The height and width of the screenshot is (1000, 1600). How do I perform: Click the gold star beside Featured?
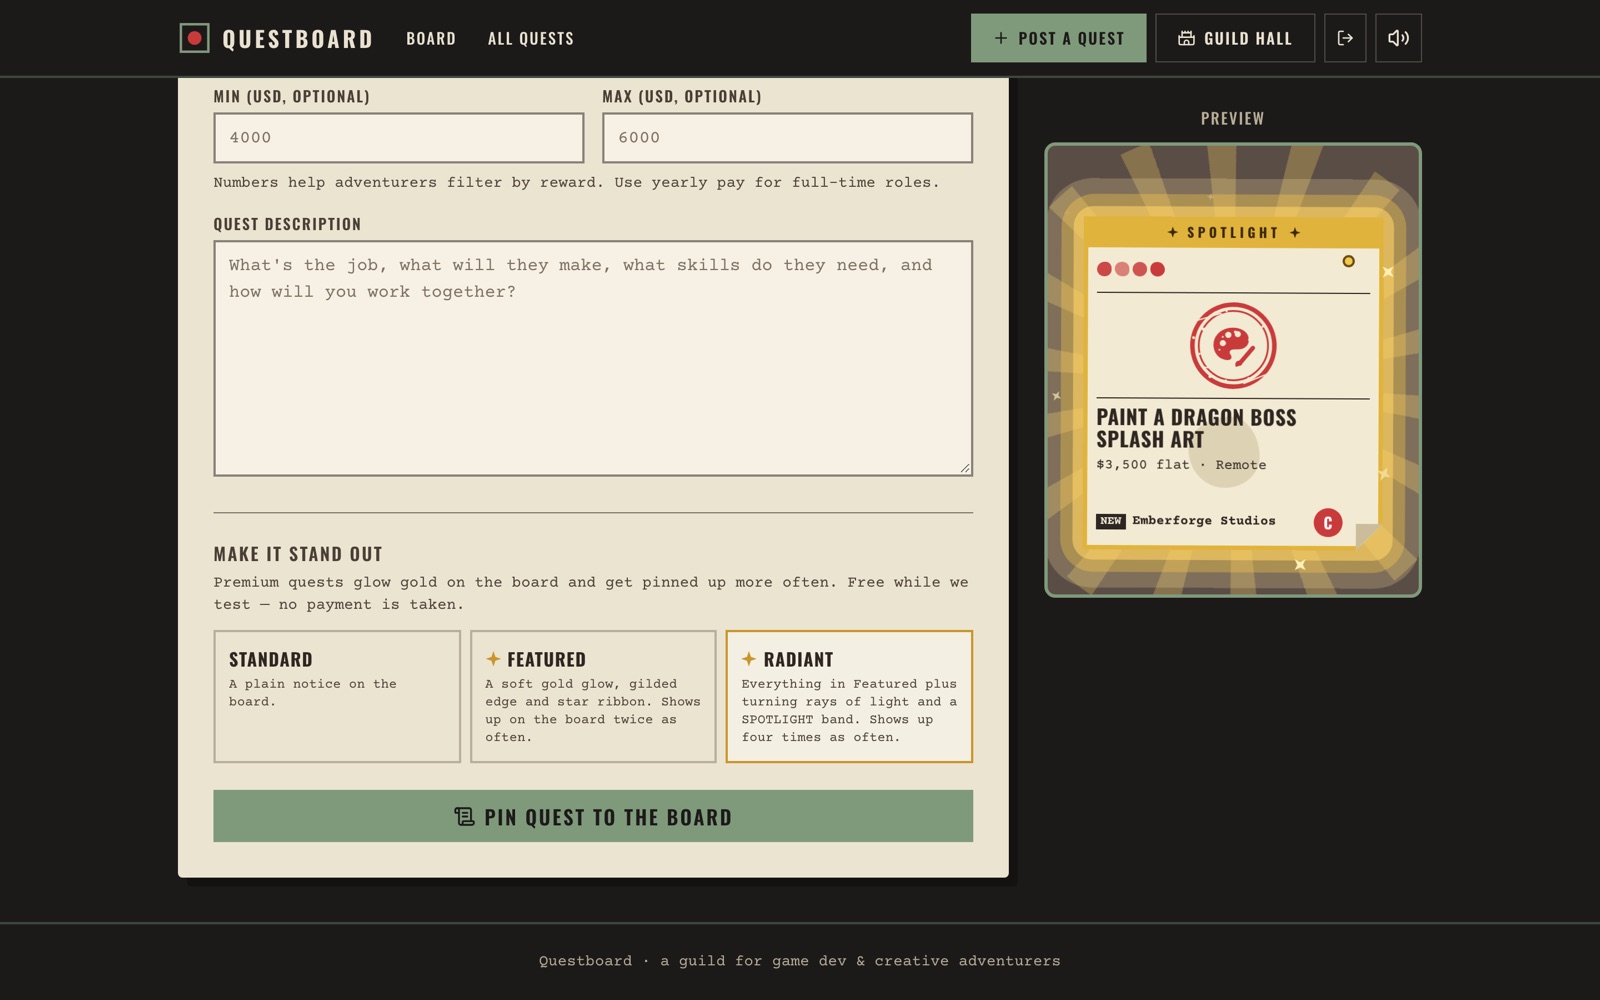(x=493, y=659)
